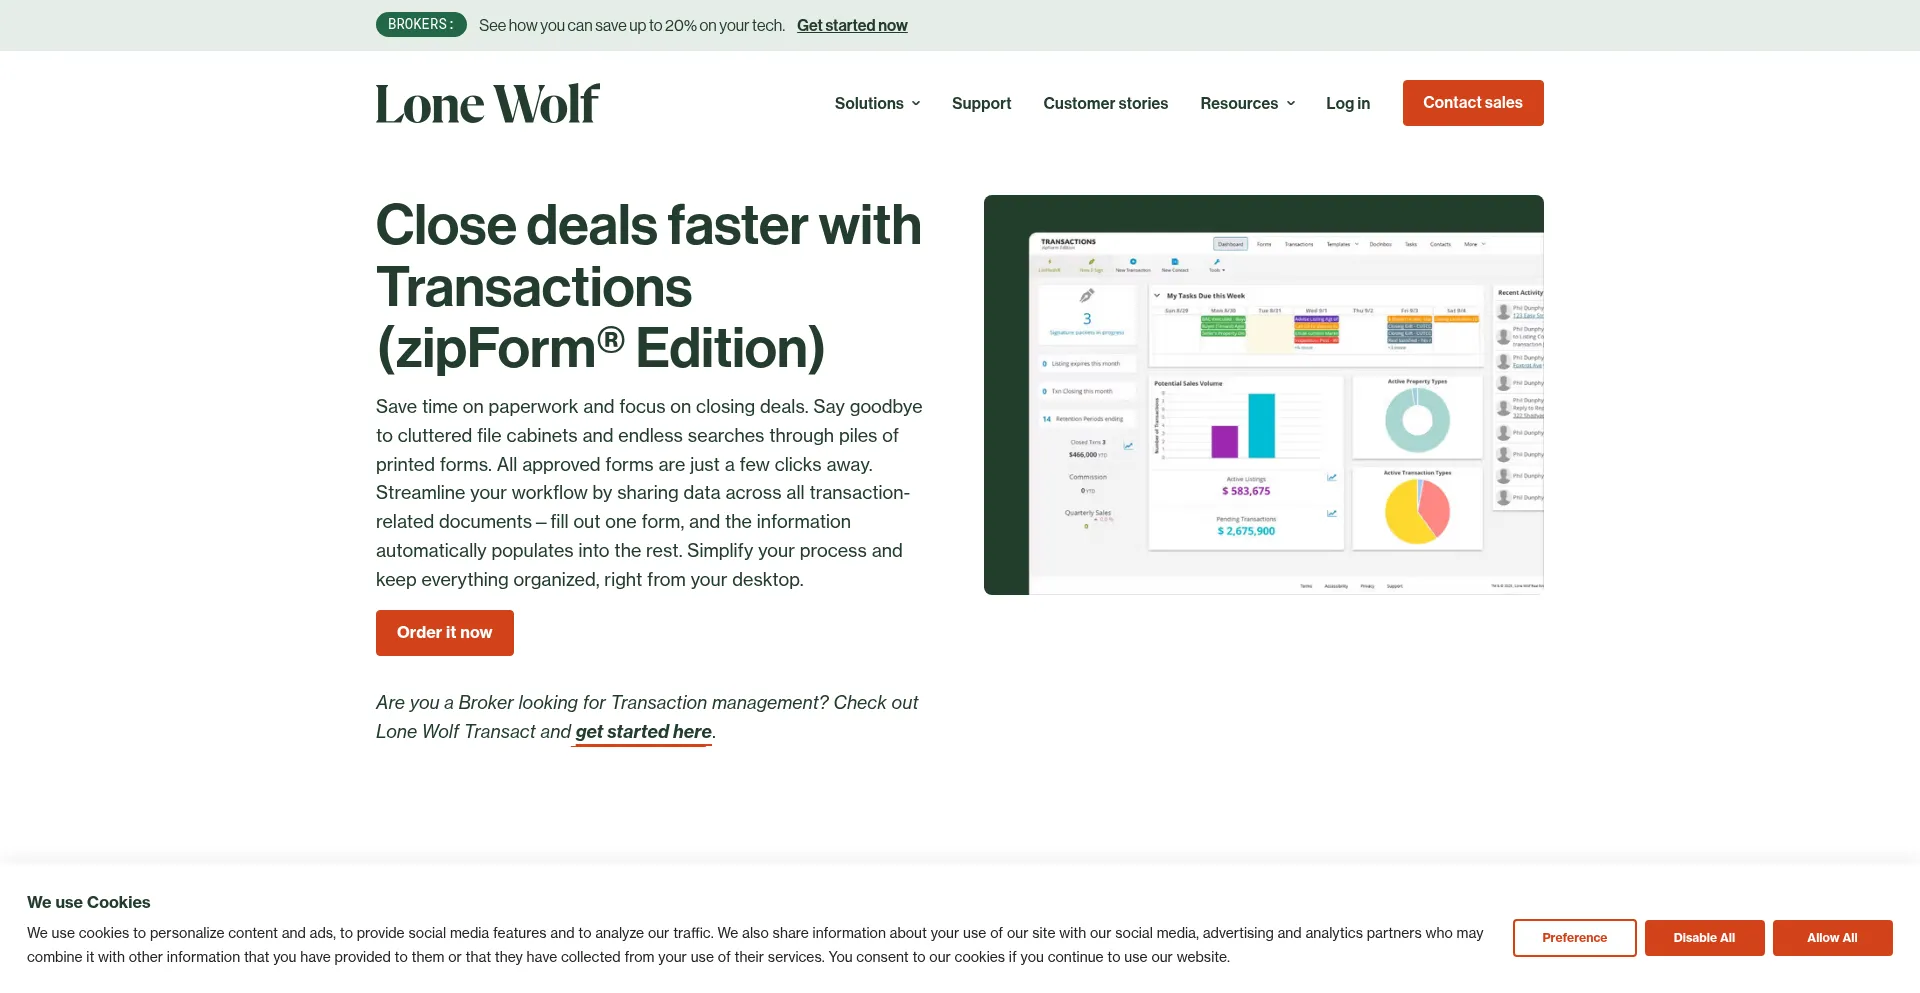
Task: Click the Tools wrench icon in preview
Action: pyautogui.click(x=1216, y=262)
